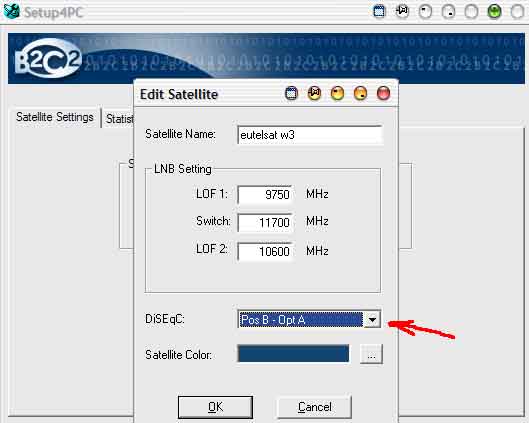Minimize the Edit Satellite dialog with the first yellow button
The height and width of the screenshot is (423, 529).
337,93
